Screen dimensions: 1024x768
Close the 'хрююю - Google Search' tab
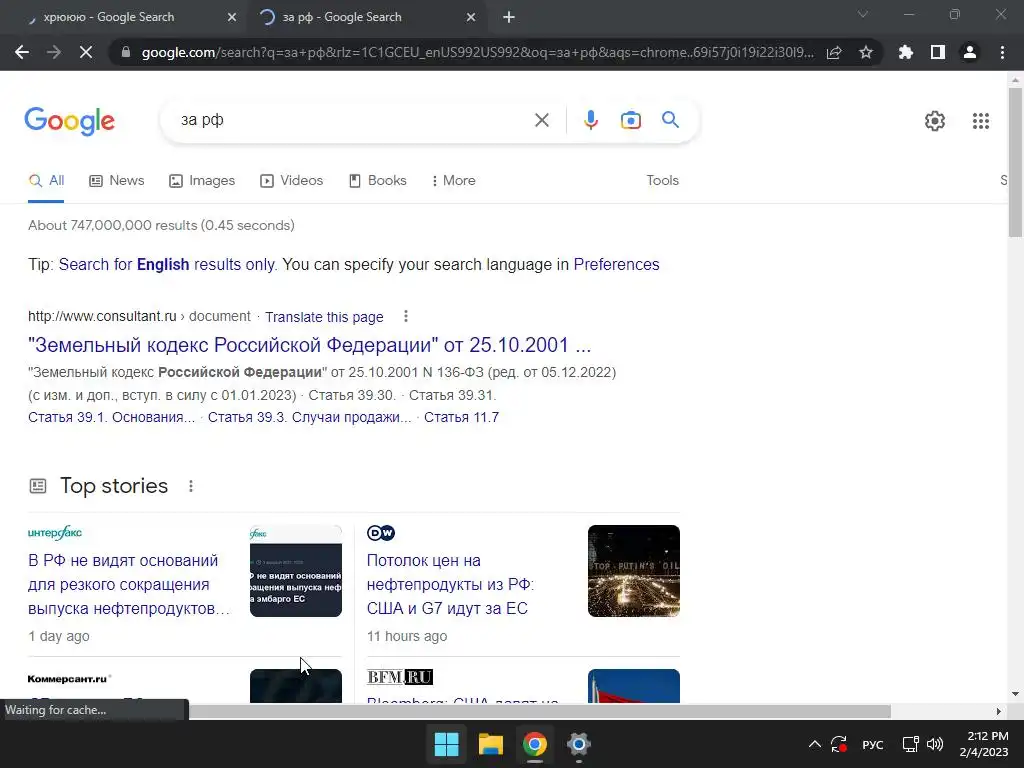(x=231, y=17)
